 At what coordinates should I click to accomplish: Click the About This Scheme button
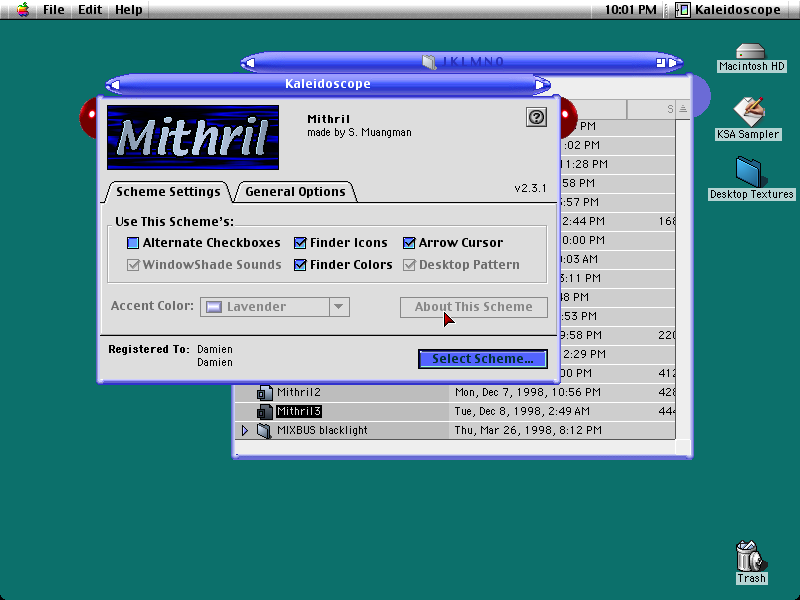tap(473, 307)
